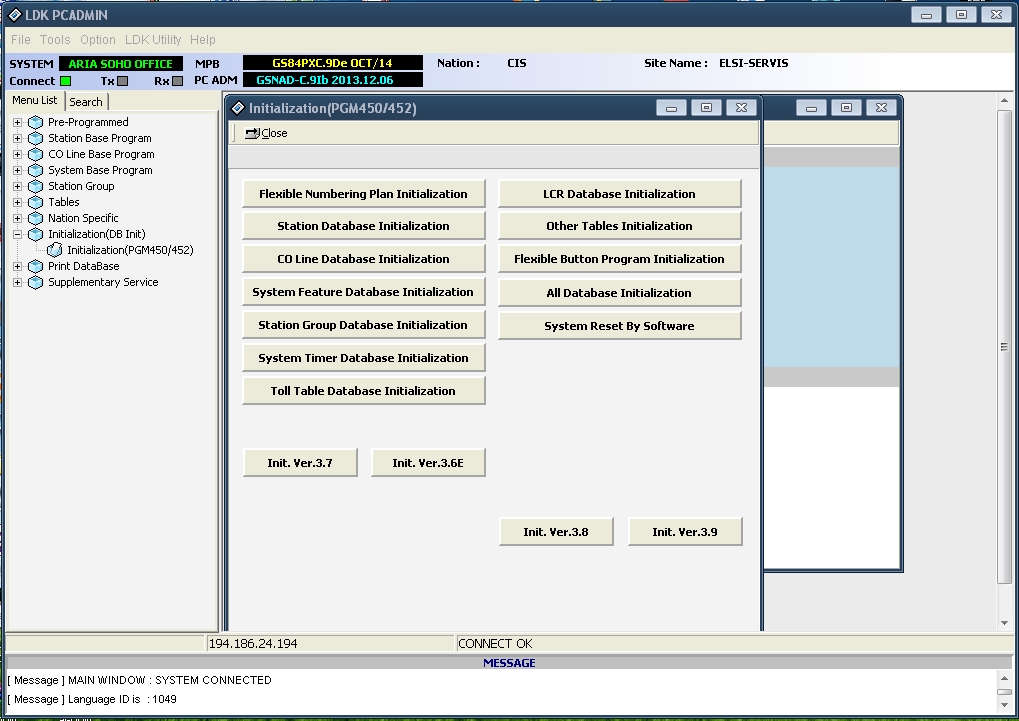Screen dimensions: 1019x721
Task: Click the main window vertical scrollbar down arrow
Action: (1005, 624)
